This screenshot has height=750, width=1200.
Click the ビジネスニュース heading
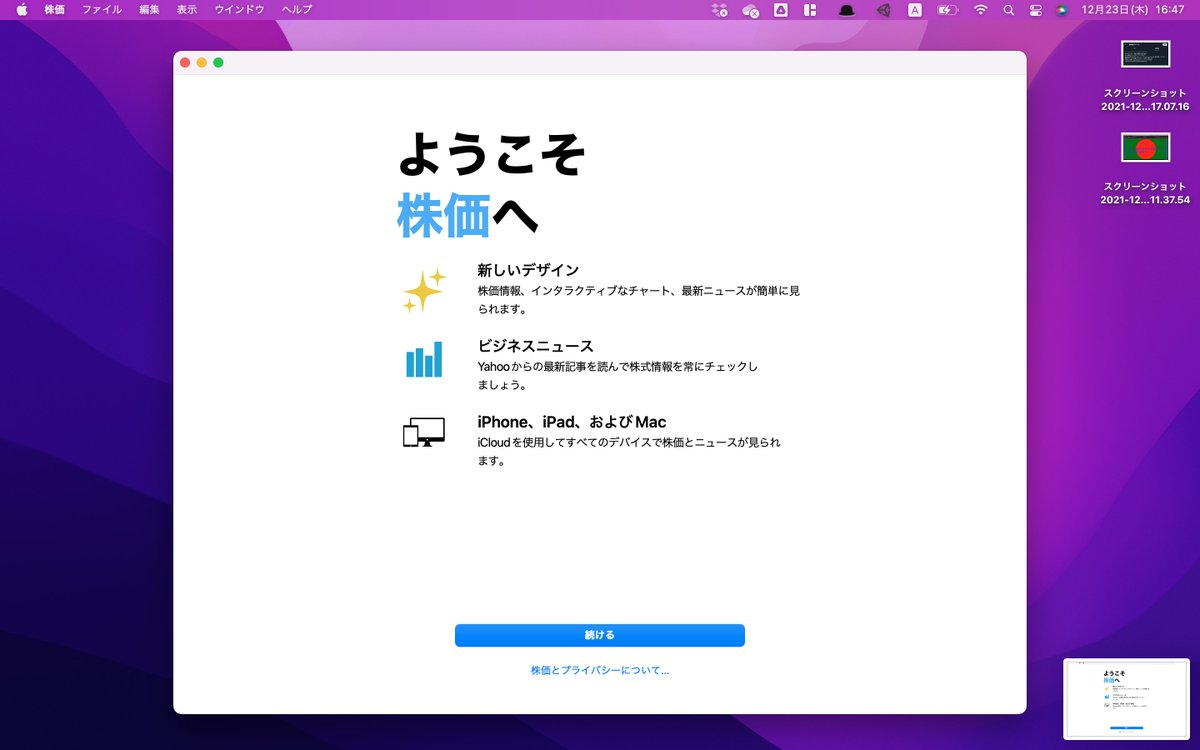tap(535, 346)
